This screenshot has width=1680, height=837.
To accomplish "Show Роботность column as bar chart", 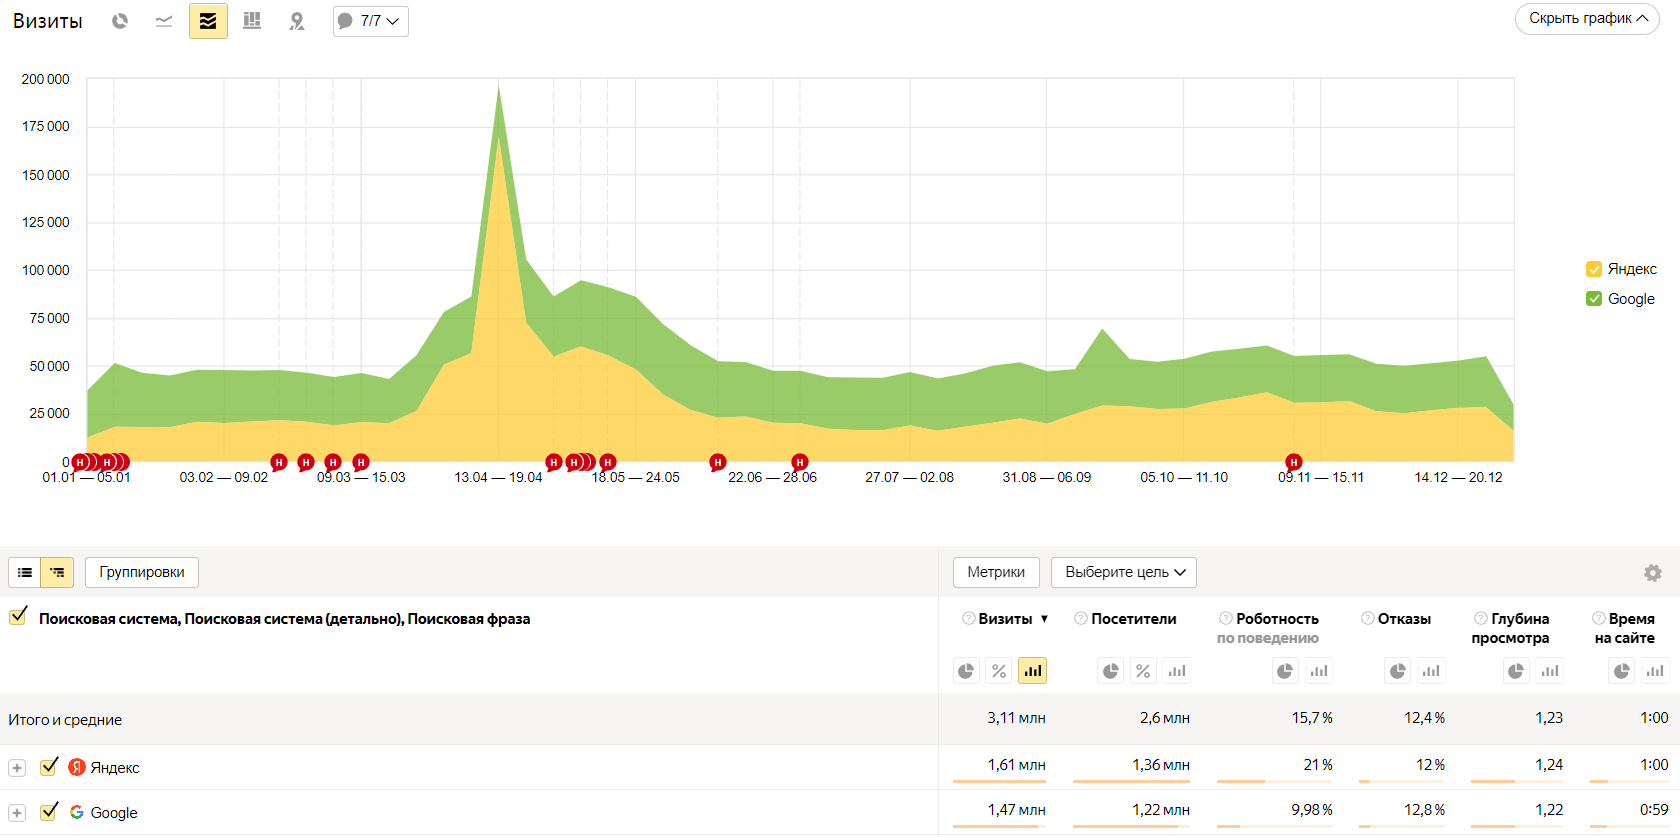I will pos(1319,671).
